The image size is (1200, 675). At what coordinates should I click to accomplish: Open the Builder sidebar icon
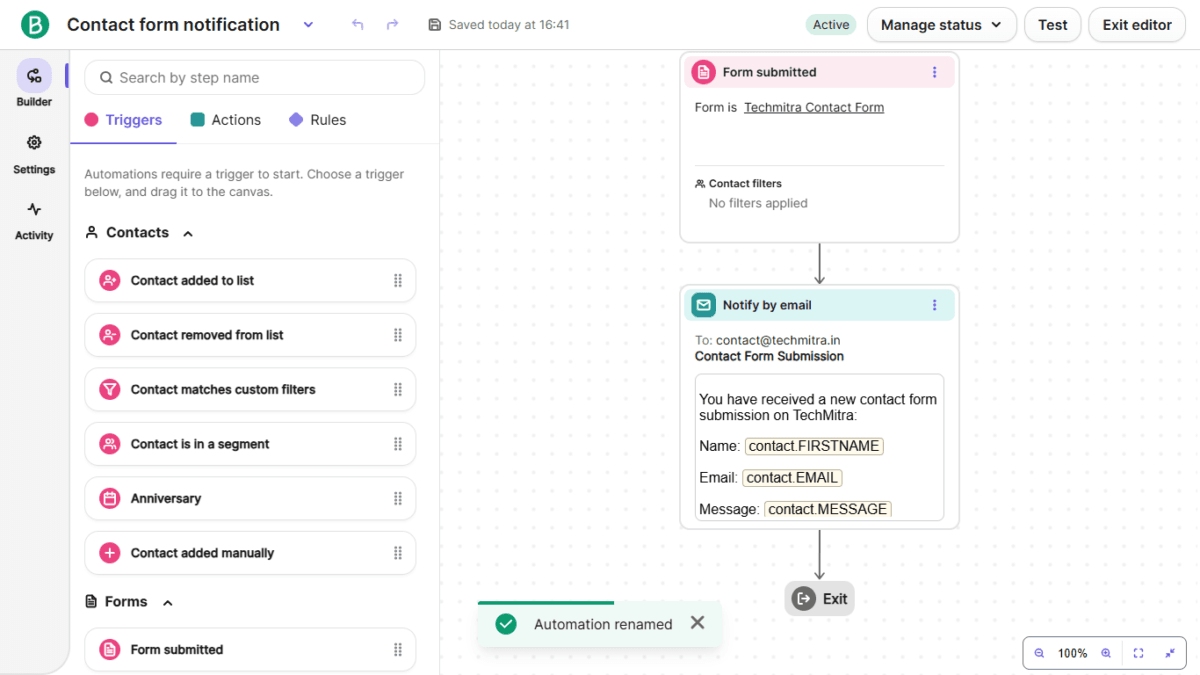(34, 76)
